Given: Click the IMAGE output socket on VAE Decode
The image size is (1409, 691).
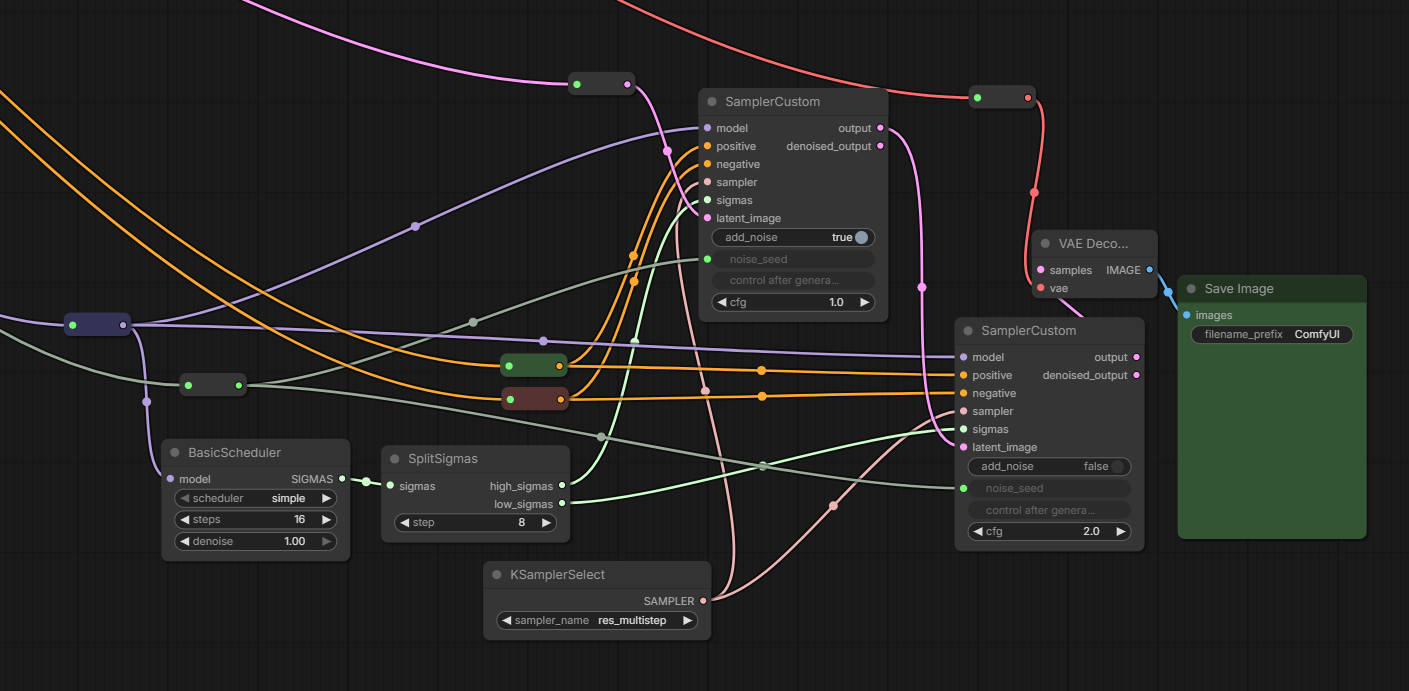Looking at the screenshot, I should (x=1149, y=270).
